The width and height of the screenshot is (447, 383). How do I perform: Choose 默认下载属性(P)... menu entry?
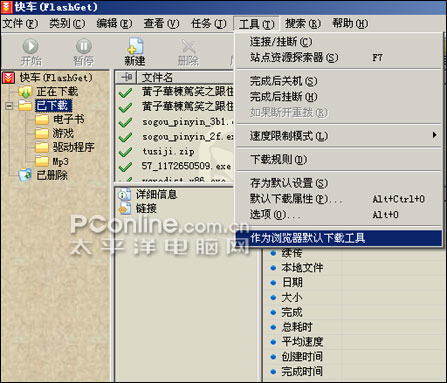pyautogui.click(x=339, y=199)
